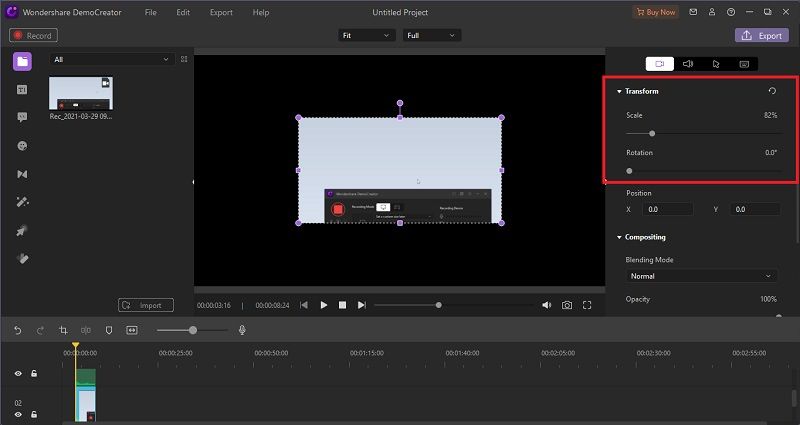Open the Effects magic wand panel
The width and height of the screenshot is (800, 425).
[x=22, y=202]
